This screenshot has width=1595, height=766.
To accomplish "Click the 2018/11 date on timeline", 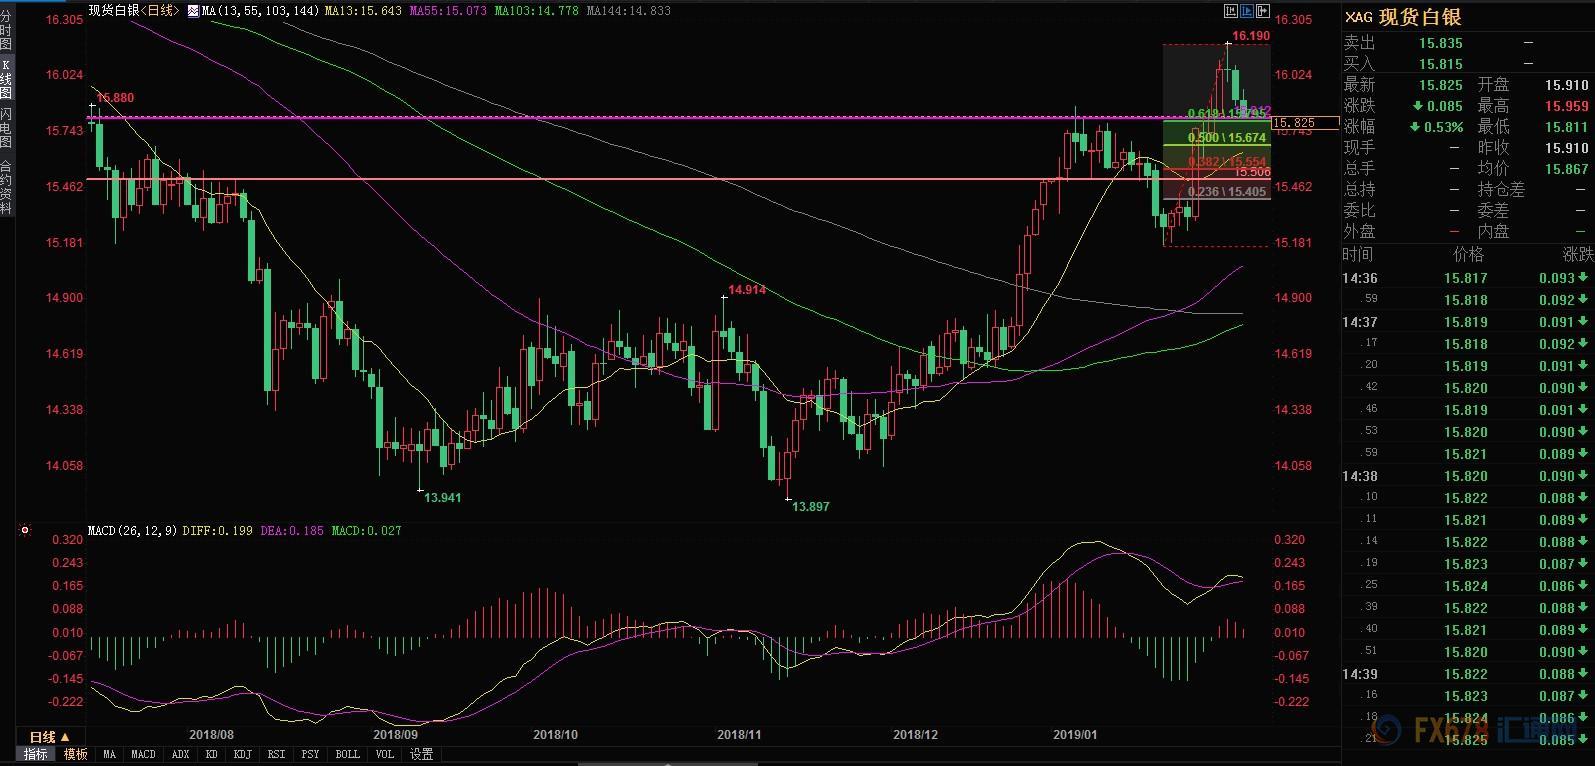I will point(739,734).
